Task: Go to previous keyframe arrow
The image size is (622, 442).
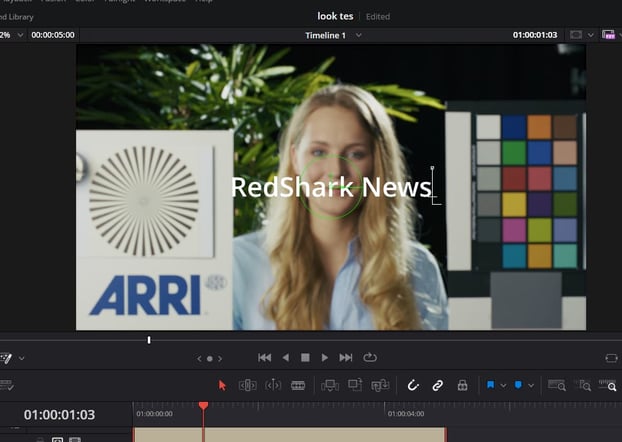Action: 199,359
